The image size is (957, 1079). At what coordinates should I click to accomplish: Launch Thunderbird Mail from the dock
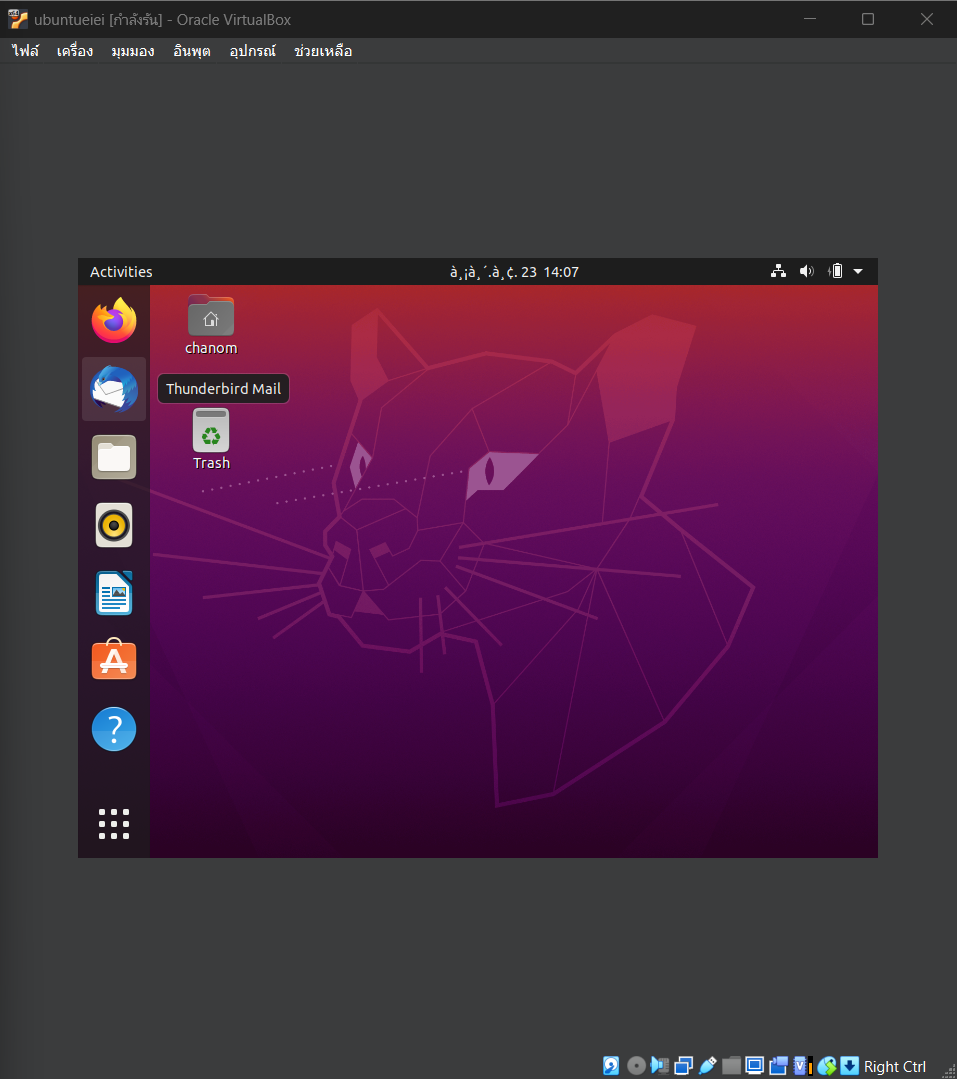tap(113, 389)
